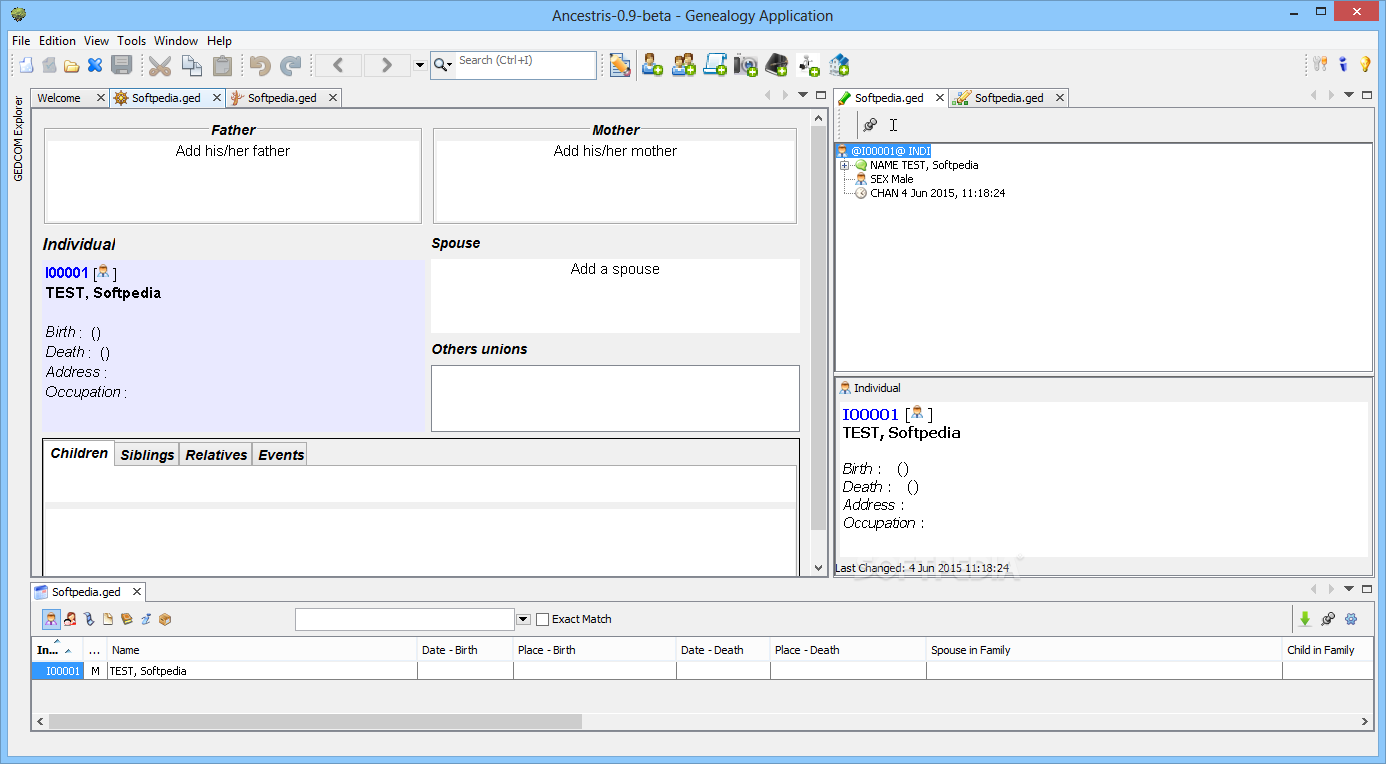
Task: Go back with the left navigation arrow
Action: click(x=338, y=66)
